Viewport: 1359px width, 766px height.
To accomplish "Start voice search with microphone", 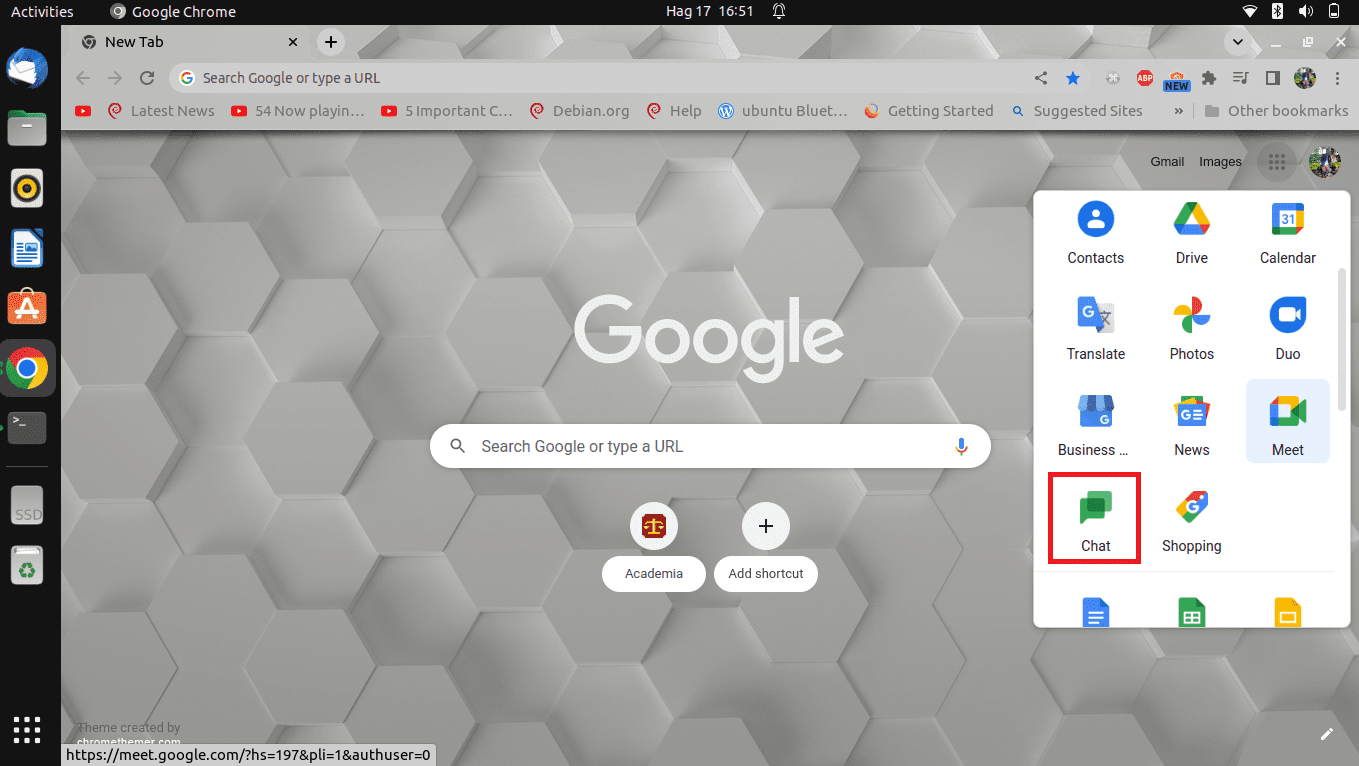I will click(x=961, y=446).
